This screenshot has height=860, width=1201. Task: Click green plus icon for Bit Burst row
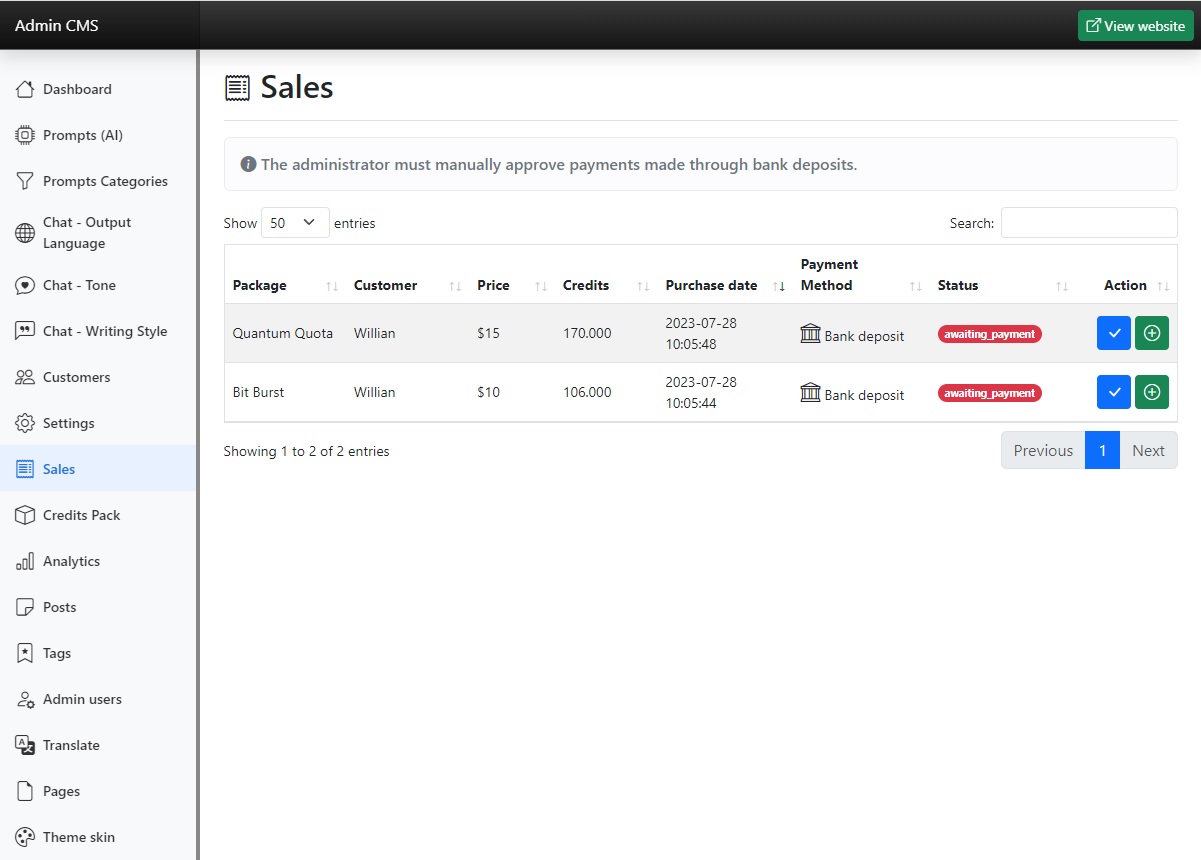(x=1151, y=392)
